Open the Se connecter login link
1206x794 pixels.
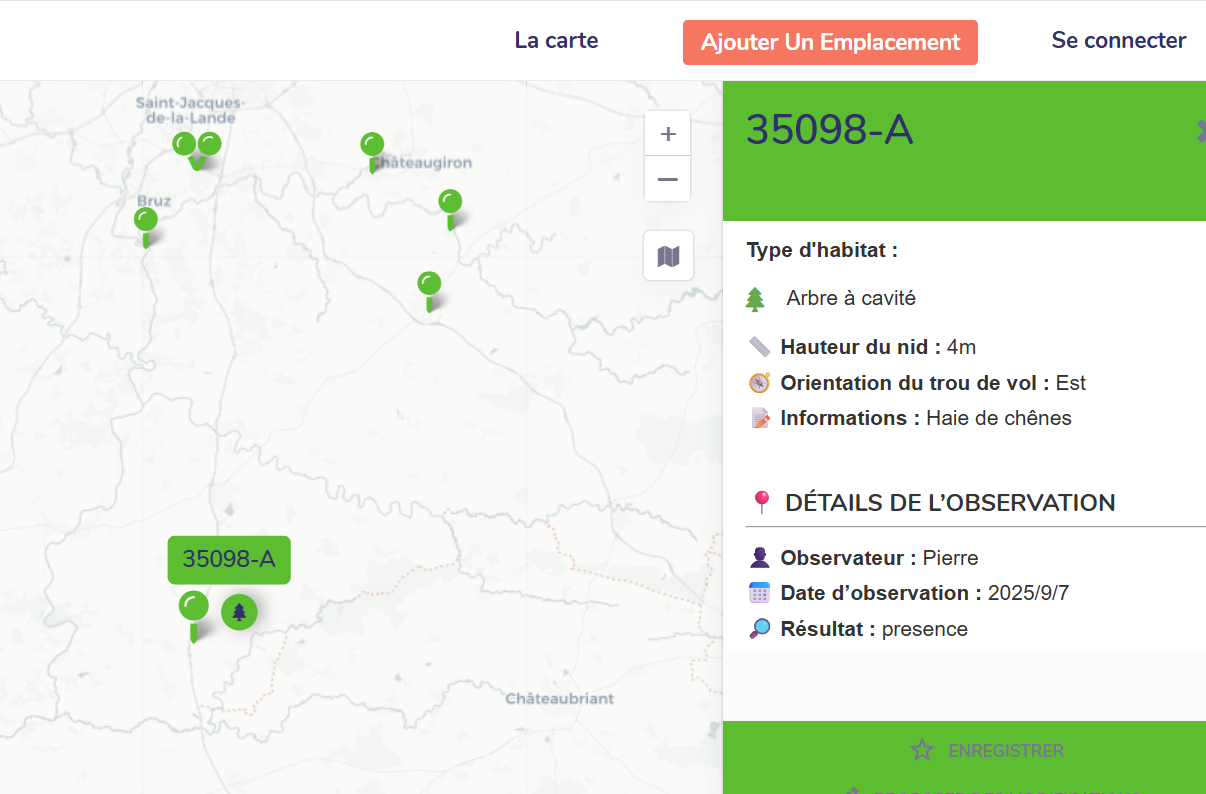pyautogui.click(x=1118, y=41)
